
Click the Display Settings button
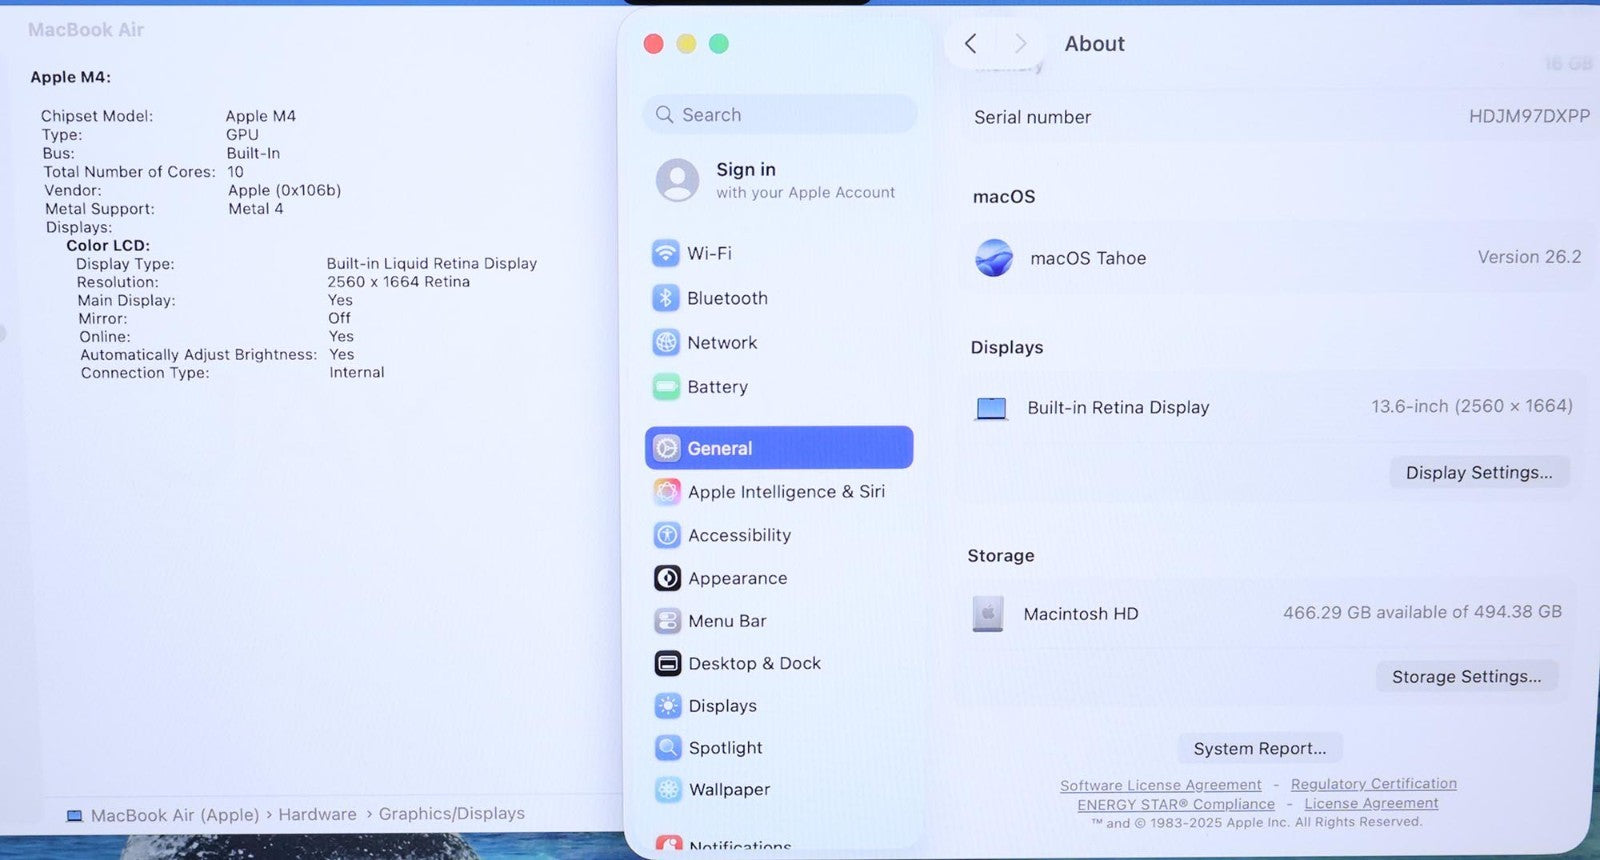click(x=1479, y=472)
